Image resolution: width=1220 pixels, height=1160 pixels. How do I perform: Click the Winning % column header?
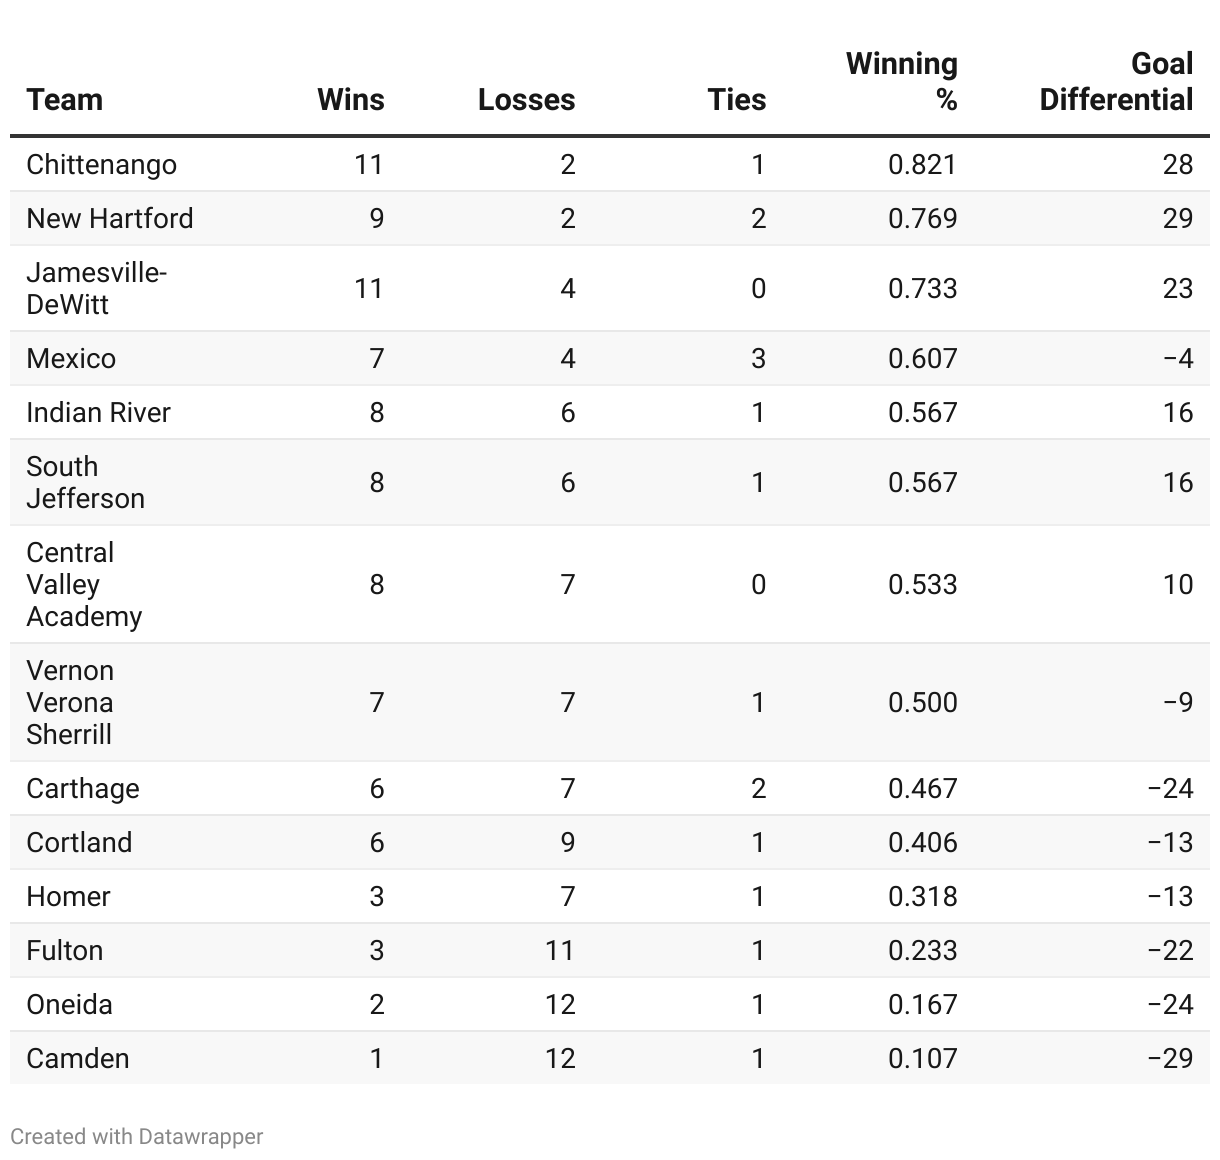coord(902,82)
